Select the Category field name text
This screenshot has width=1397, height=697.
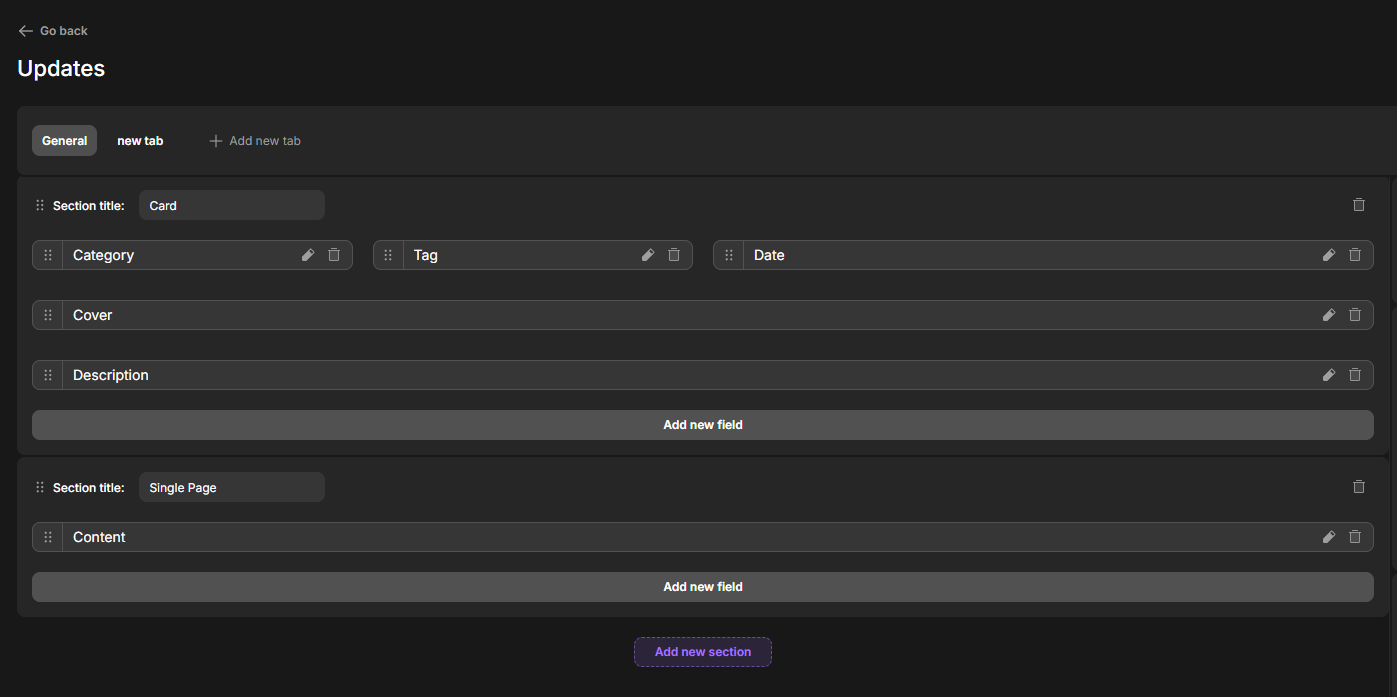click(103, 255)
